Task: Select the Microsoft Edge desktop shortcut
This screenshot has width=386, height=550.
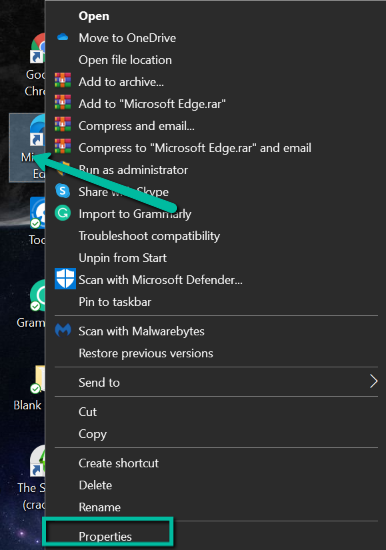Action: coord(27,148)
